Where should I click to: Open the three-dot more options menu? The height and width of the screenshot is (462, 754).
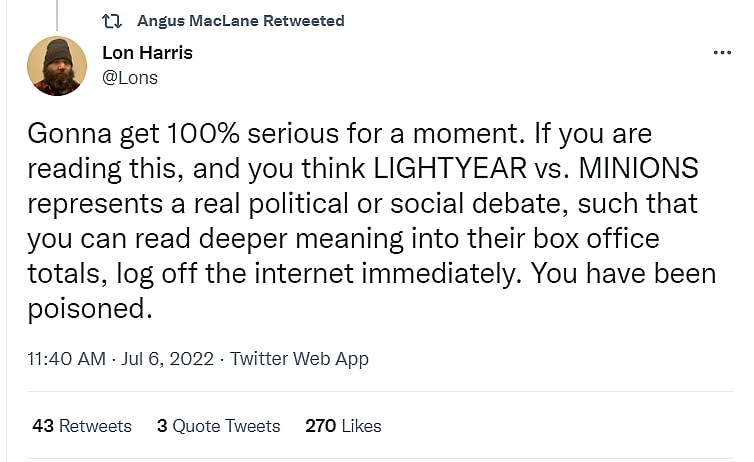722,53
